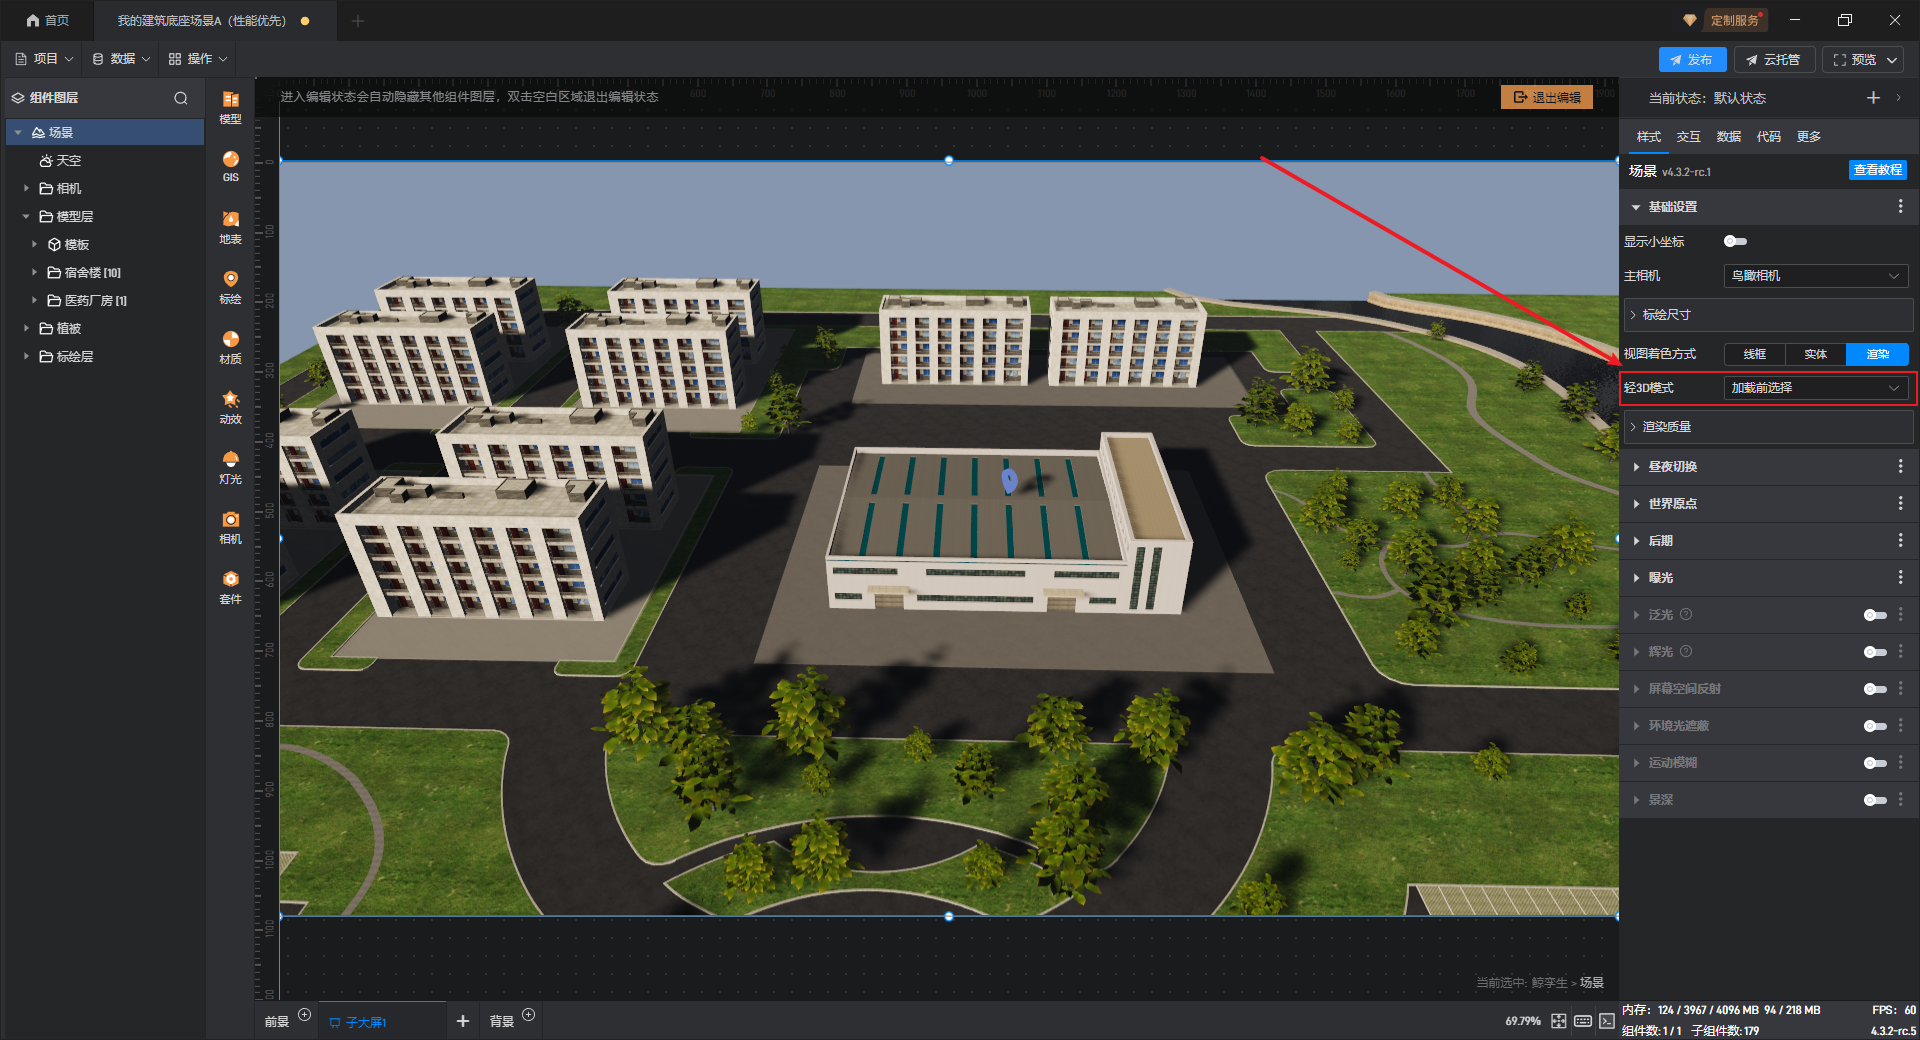Select 线框 wireframe shading mode
This screenshot has height=1040, width=1920.
click(x=1755, y=354)
